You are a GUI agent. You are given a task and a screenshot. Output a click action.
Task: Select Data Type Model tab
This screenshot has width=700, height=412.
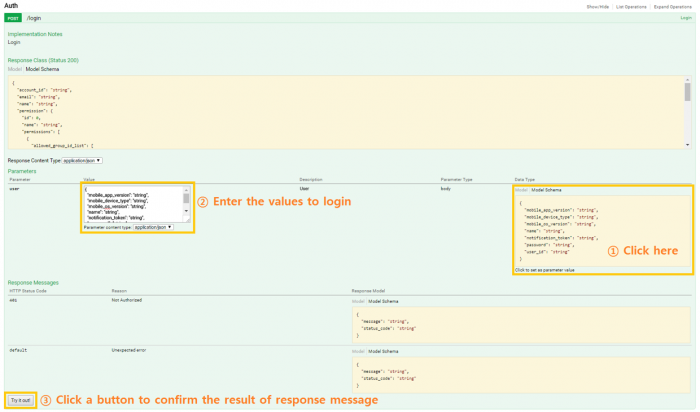coord(520,189)
